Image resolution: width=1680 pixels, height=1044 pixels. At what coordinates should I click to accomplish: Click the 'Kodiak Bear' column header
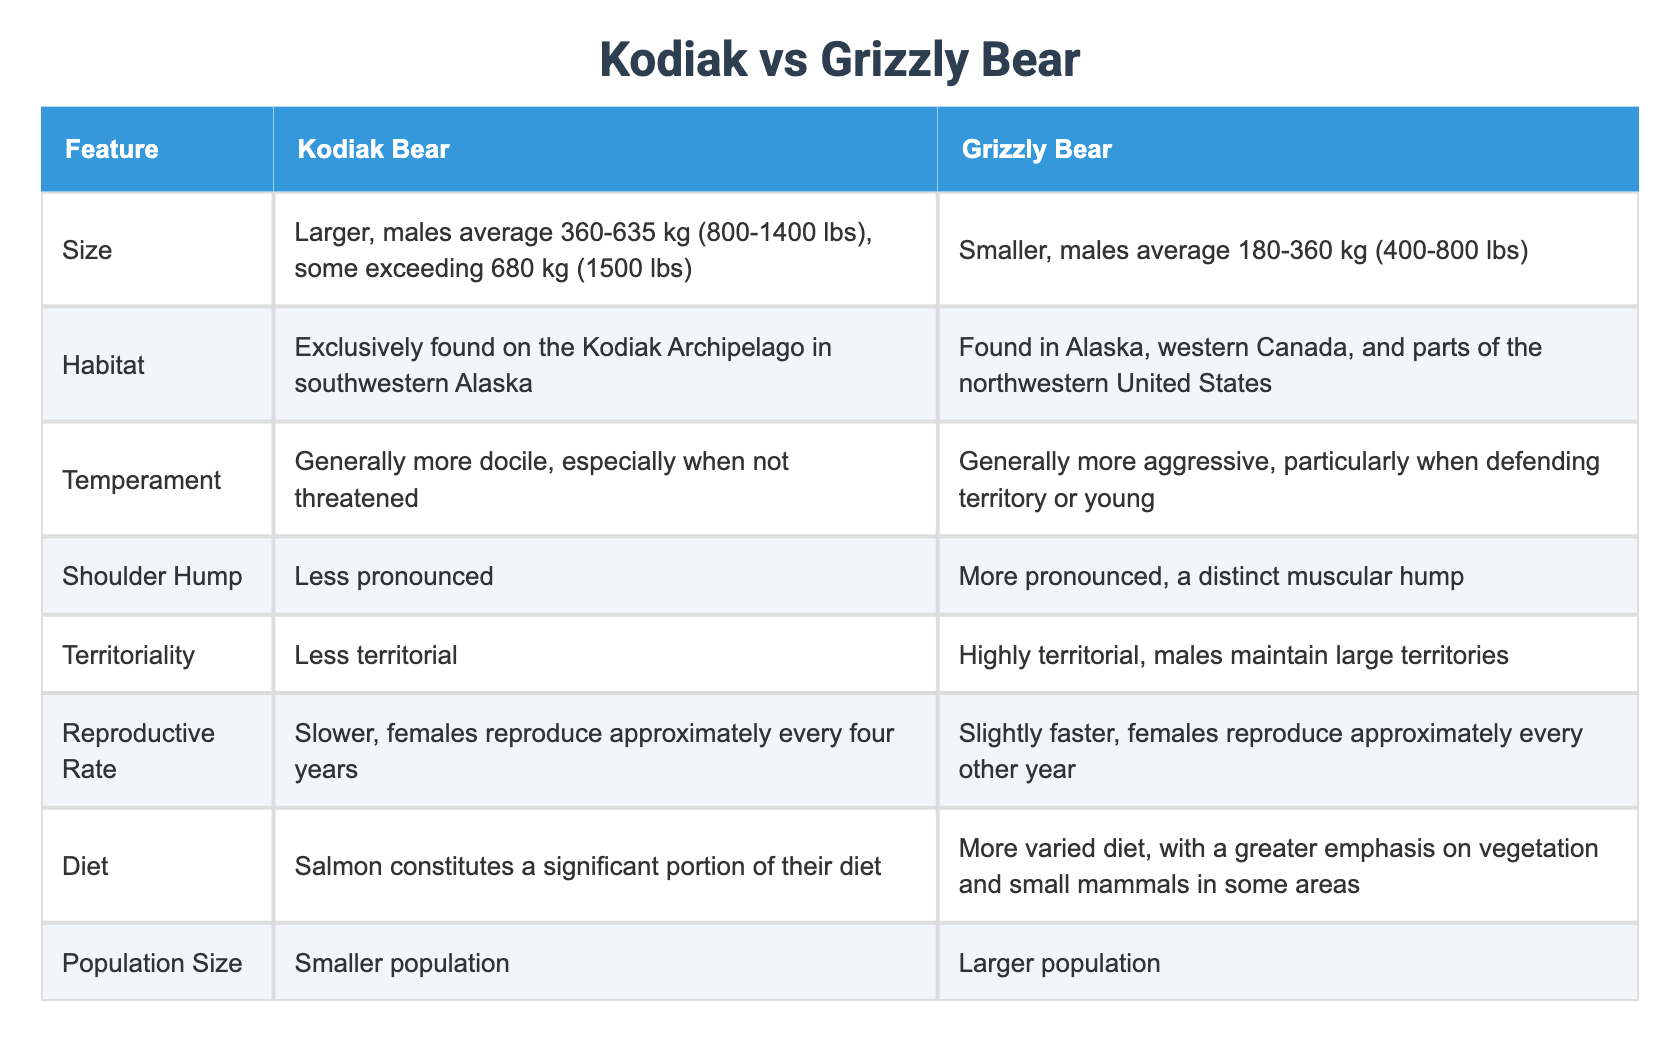point(373,149)
